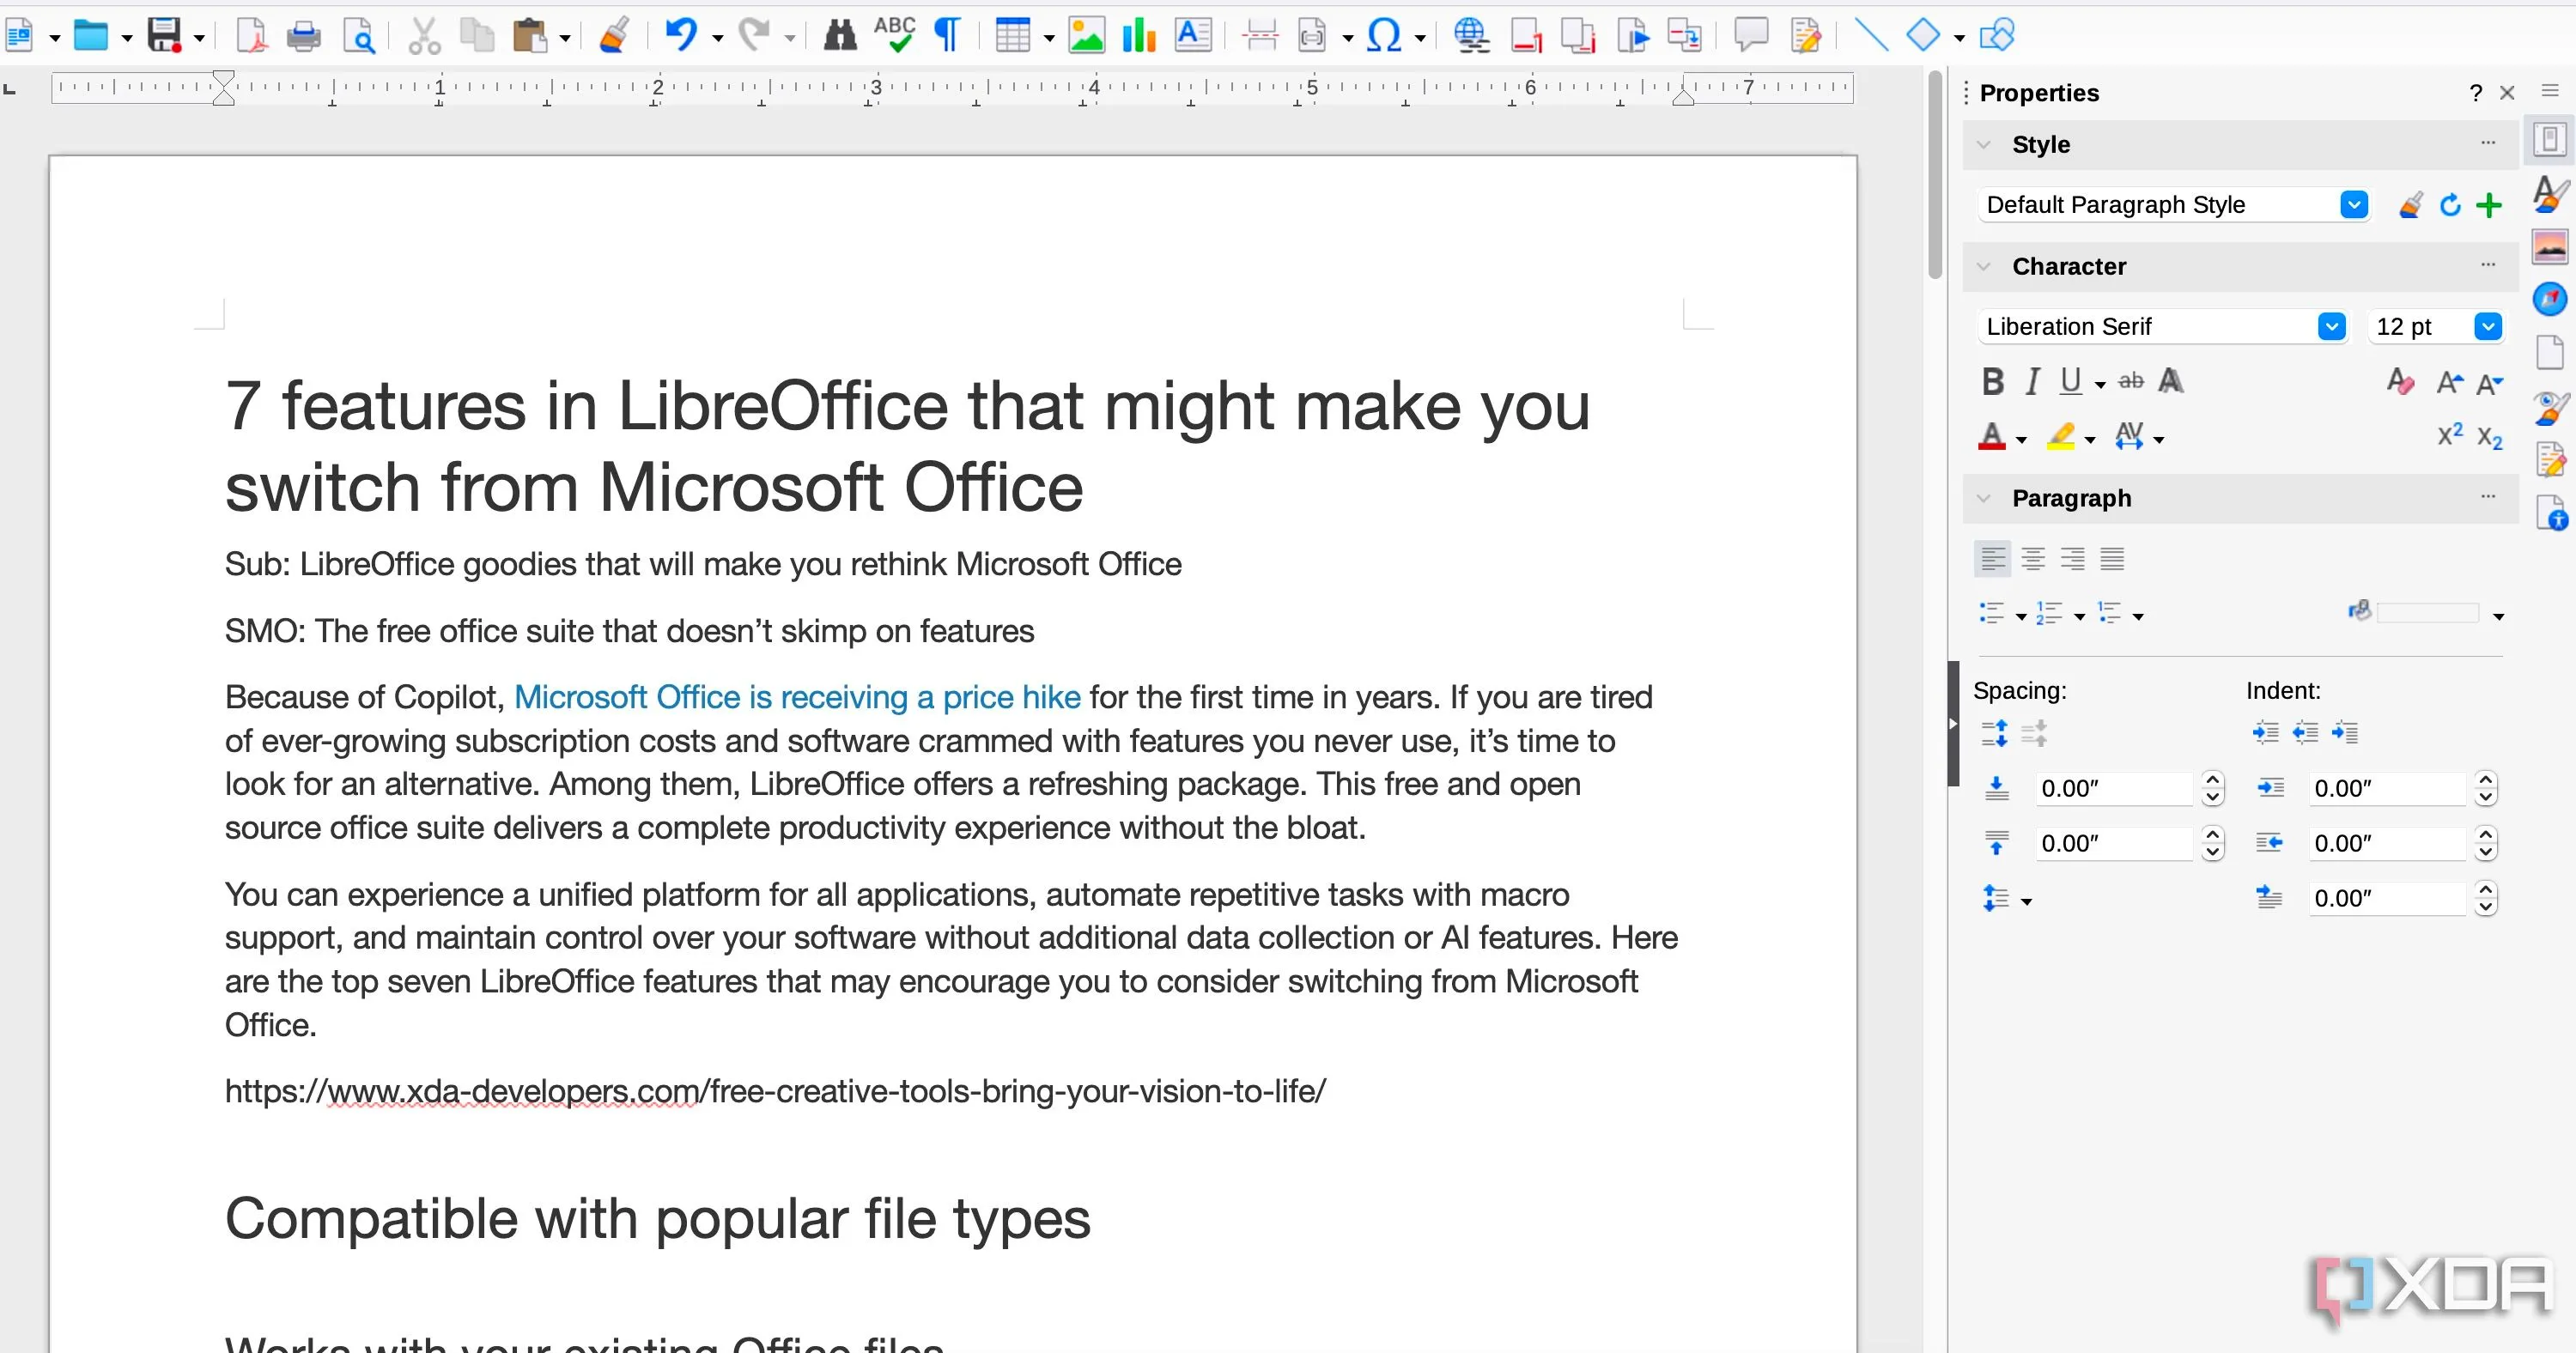
Task: Insert Text Box icon
Action: click(1193, 36)
